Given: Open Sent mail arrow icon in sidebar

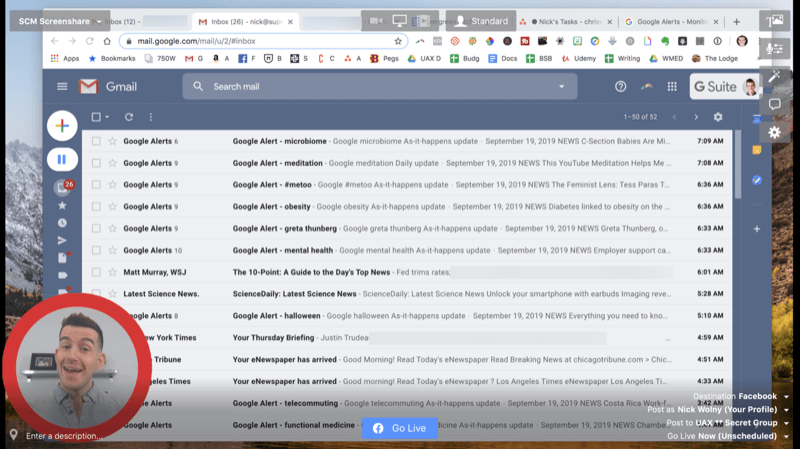Looking at the screenshot, I should tap(62, 240).
